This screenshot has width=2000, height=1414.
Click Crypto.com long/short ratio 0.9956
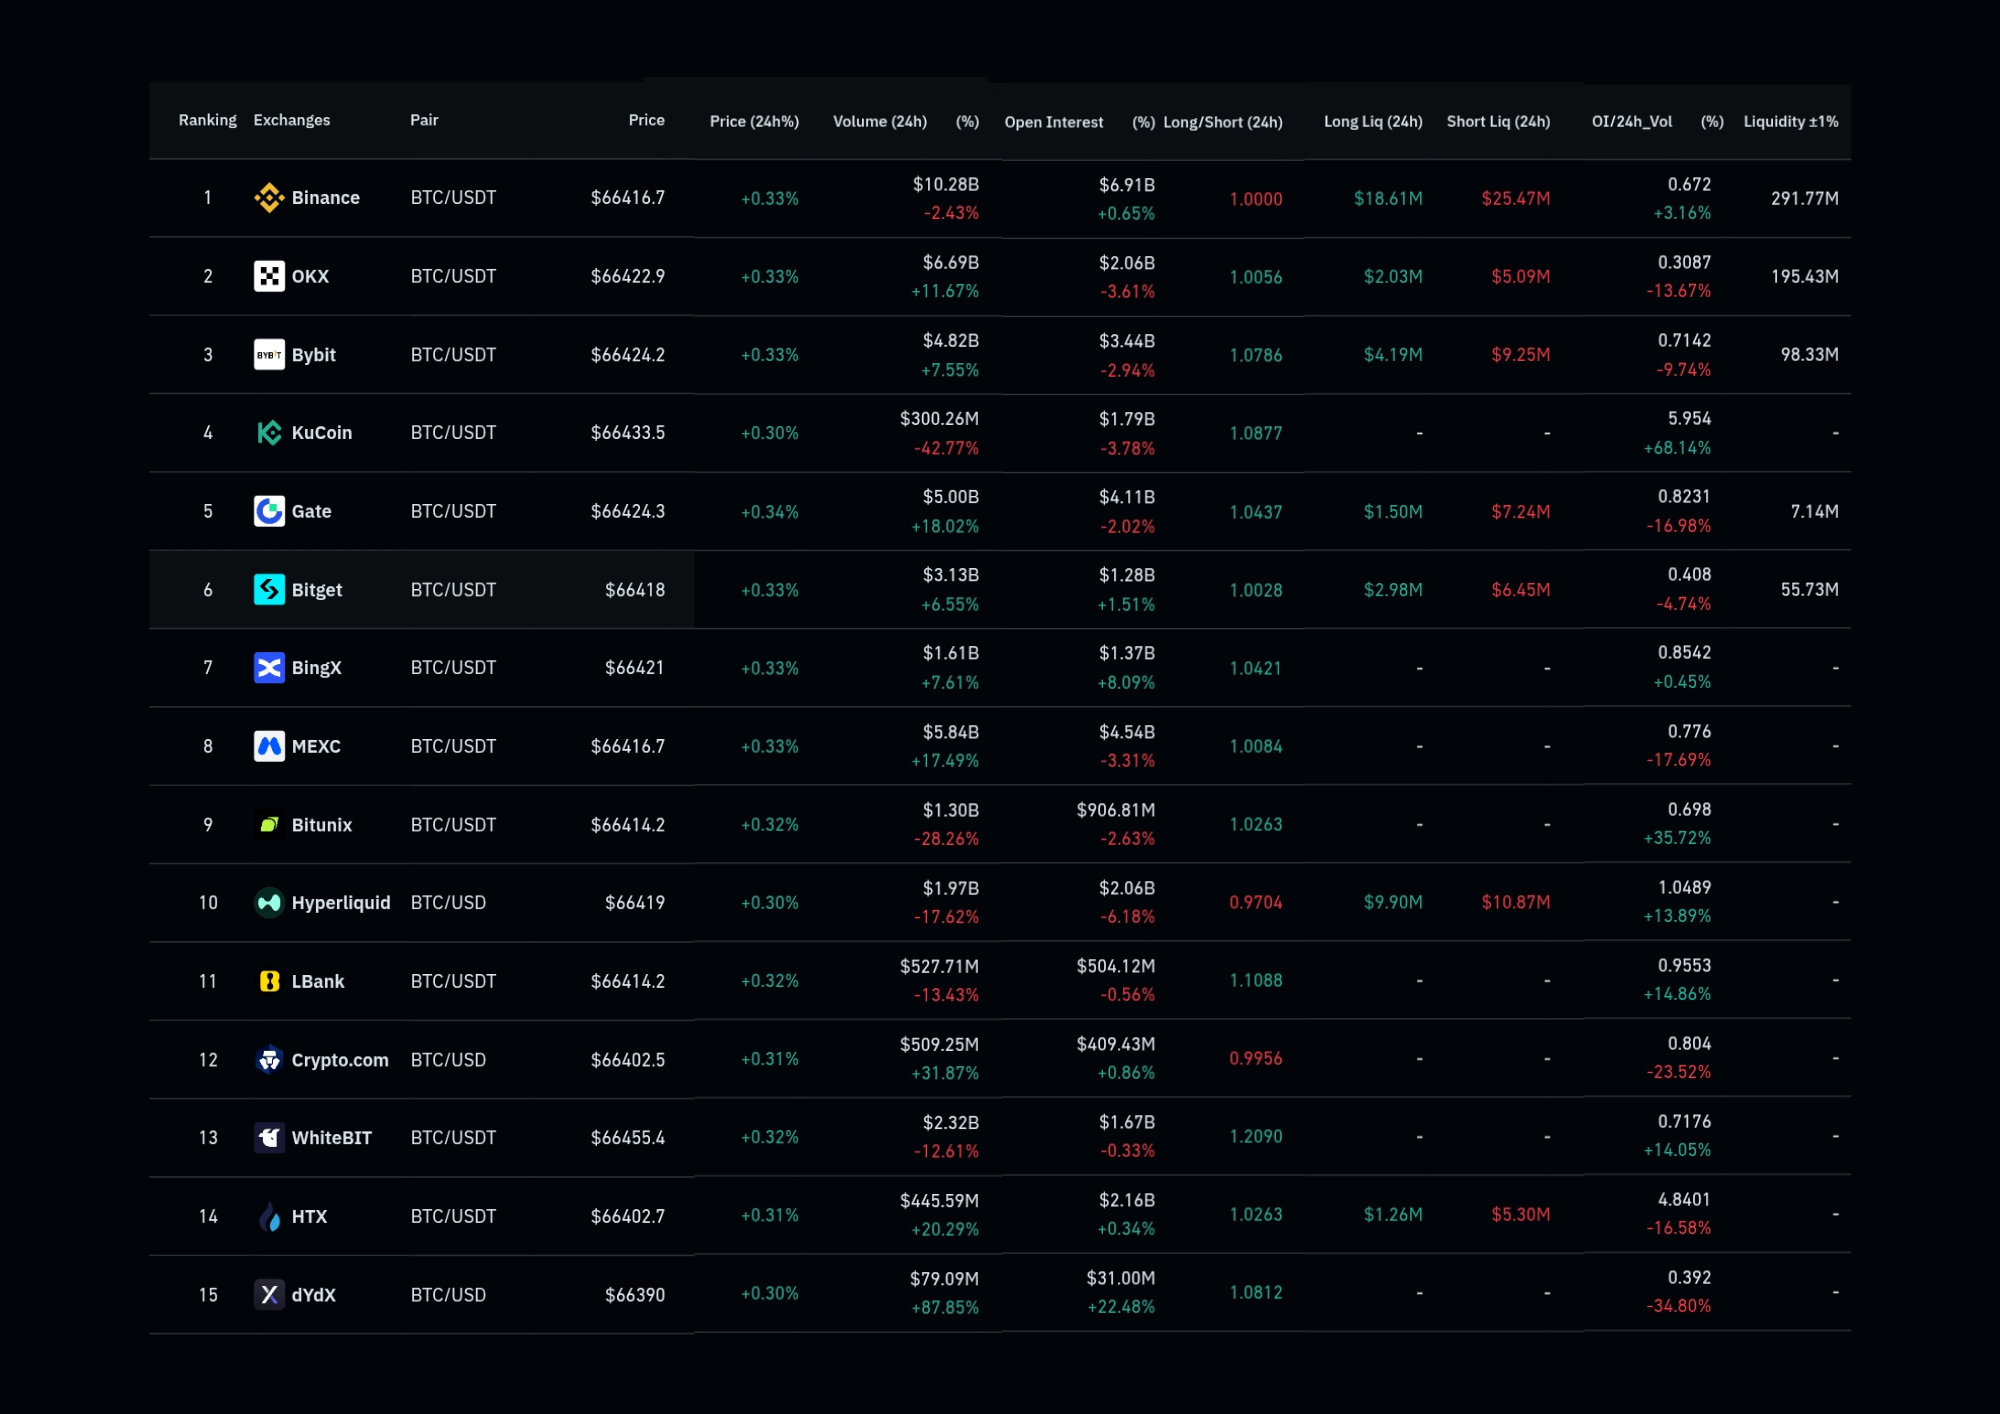(x=1256, y=1059)
